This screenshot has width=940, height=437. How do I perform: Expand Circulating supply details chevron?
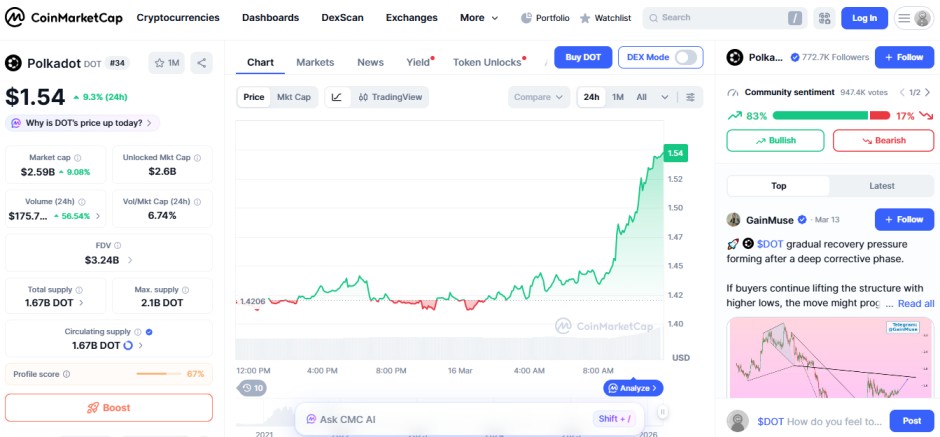click(141, 345)
